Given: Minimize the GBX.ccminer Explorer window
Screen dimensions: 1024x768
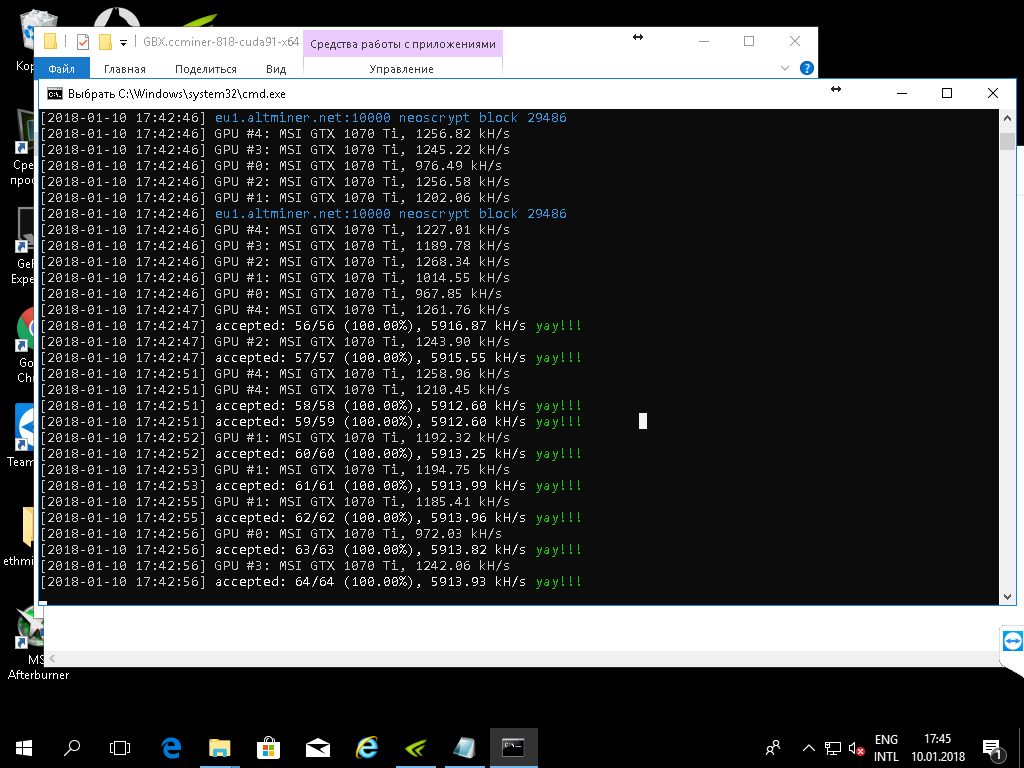Looking at the screenshot, I should 704,41.
